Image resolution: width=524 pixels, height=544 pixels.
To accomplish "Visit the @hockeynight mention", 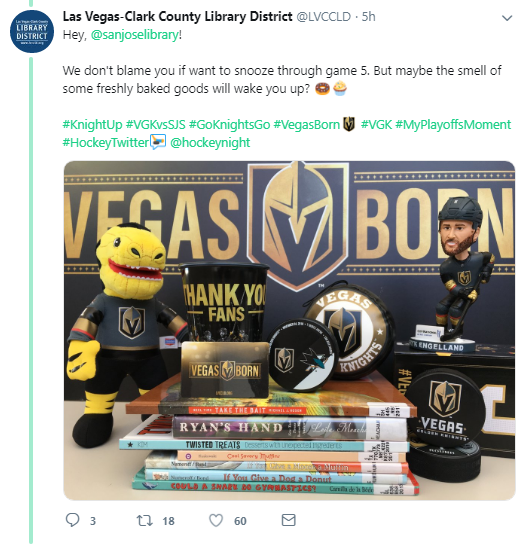I will 210,142.
